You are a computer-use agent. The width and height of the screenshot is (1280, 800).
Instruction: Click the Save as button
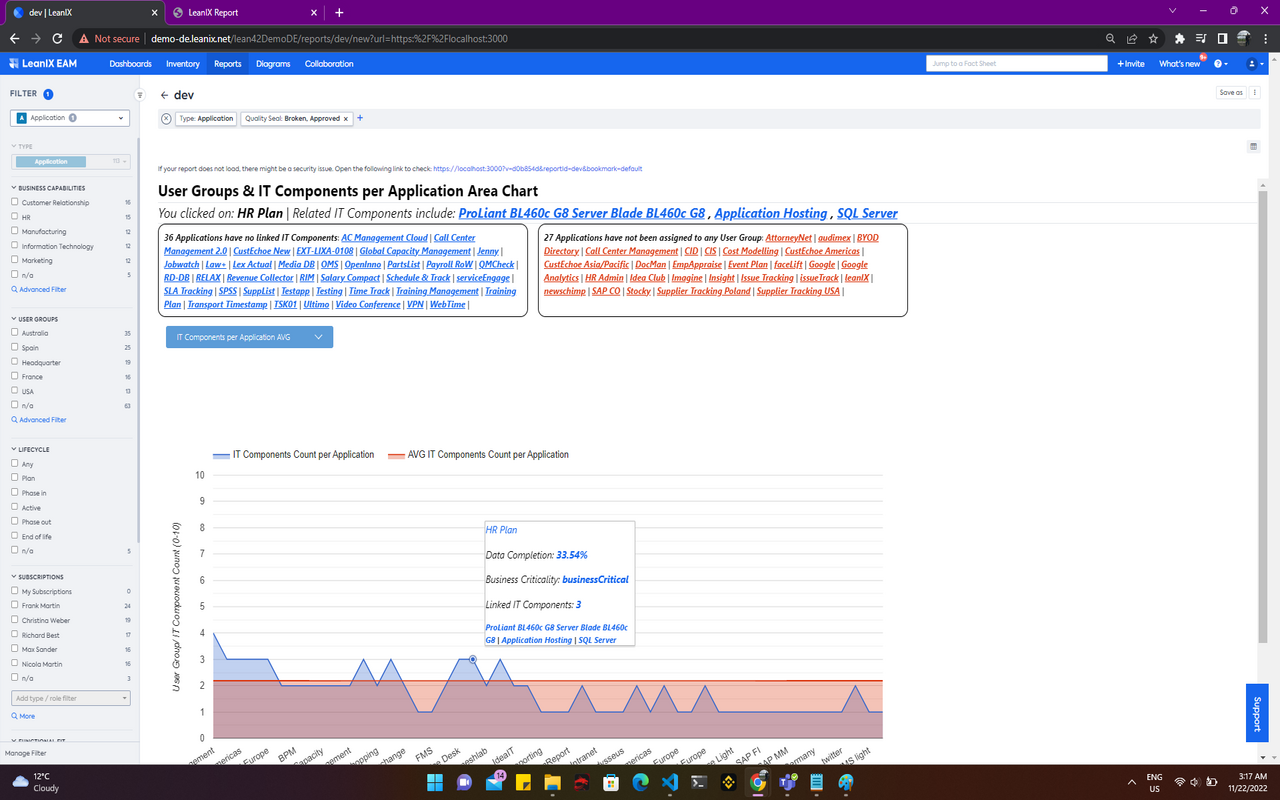1231,93
